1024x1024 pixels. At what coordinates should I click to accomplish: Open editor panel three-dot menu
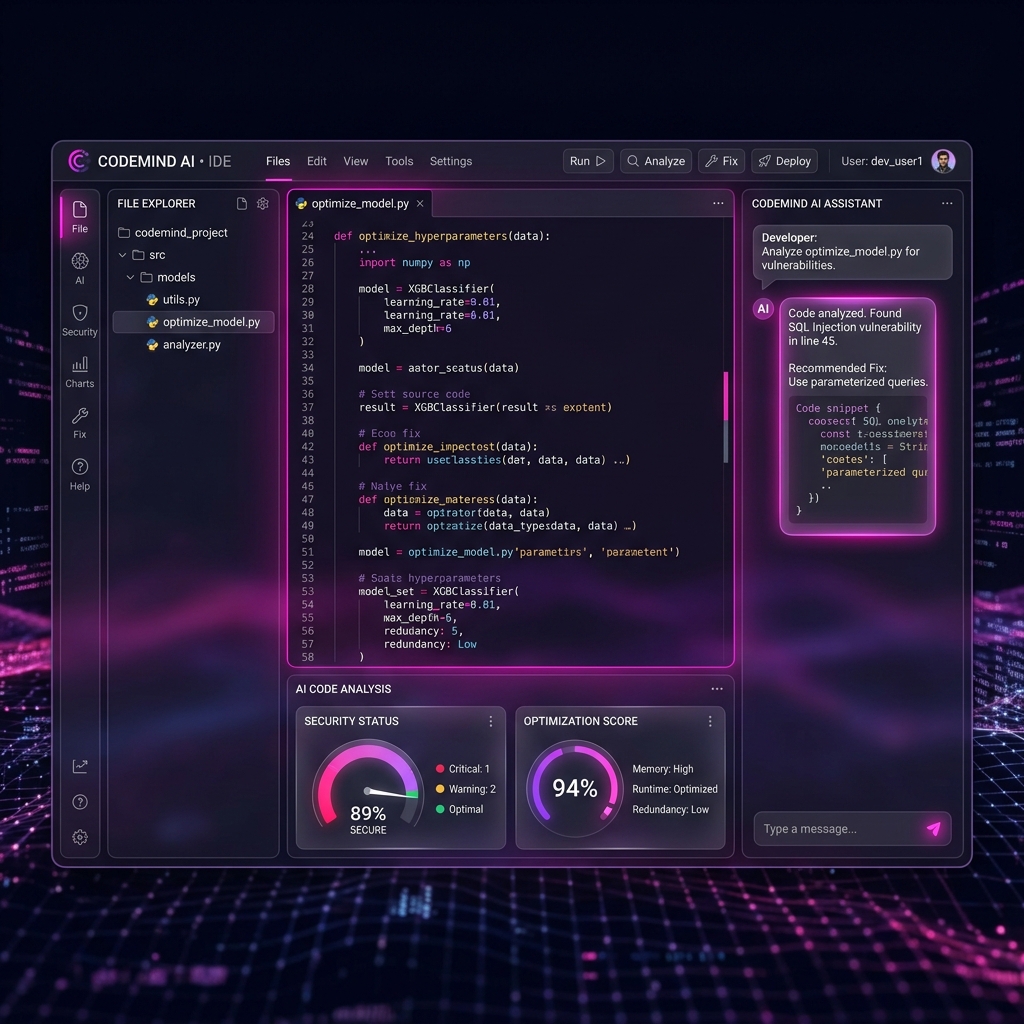718,203
